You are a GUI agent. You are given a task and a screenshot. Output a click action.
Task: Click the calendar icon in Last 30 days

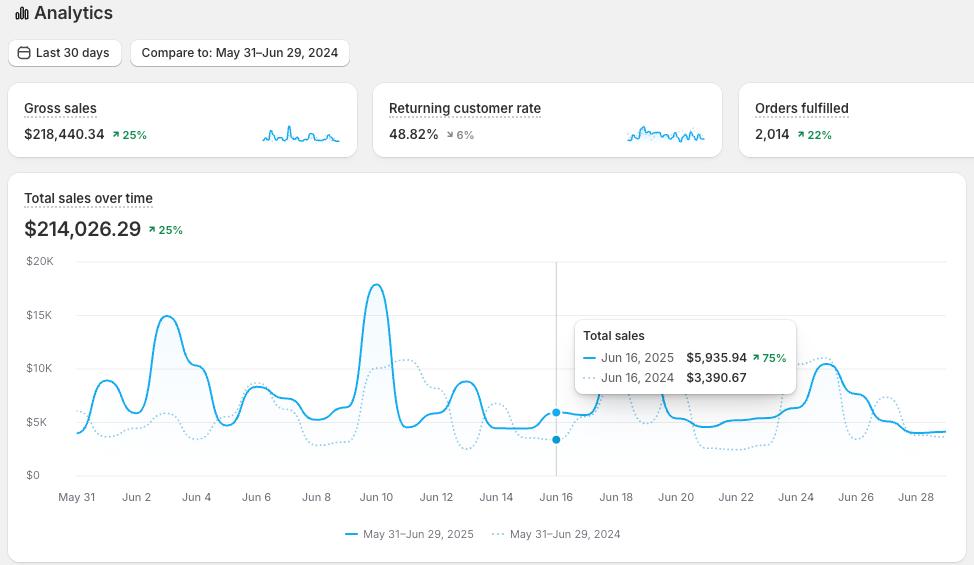tap(24, 53)
